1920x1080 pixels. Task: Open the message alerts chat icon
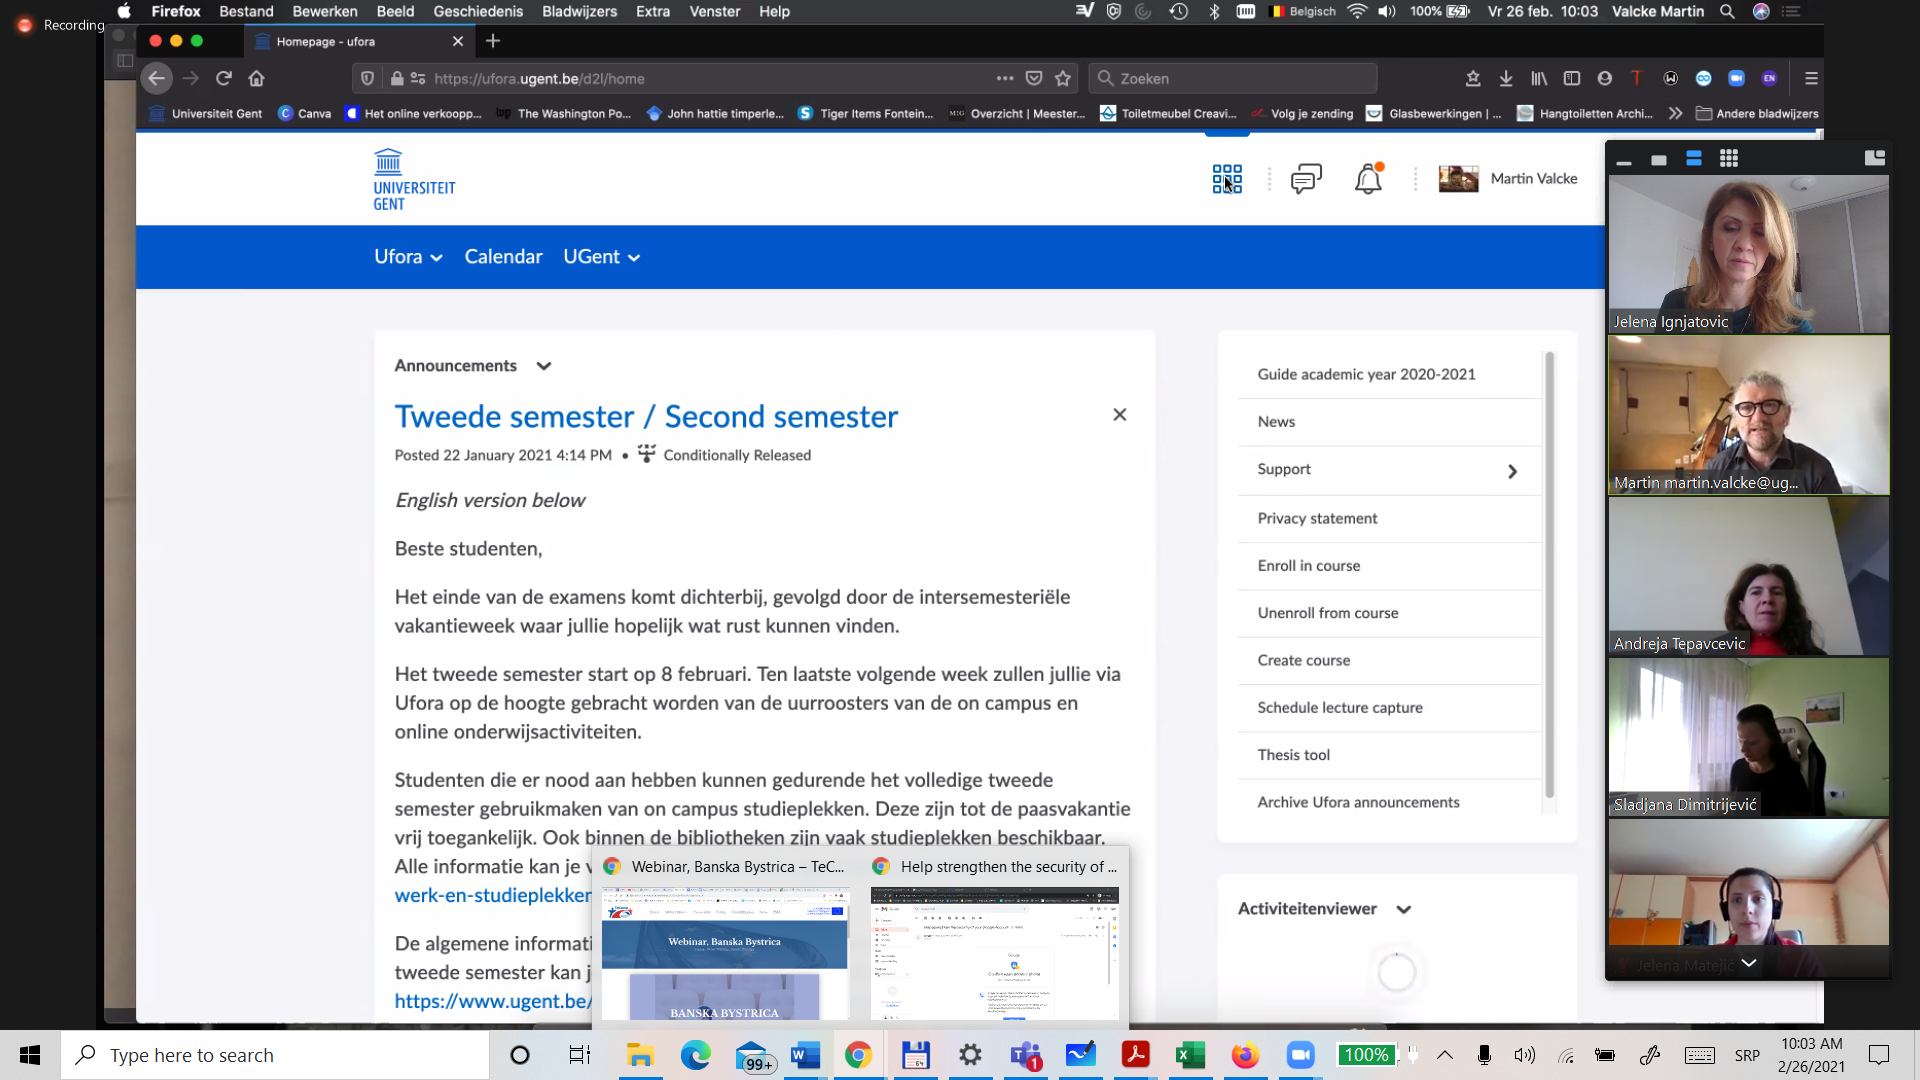coord(1306,179)
